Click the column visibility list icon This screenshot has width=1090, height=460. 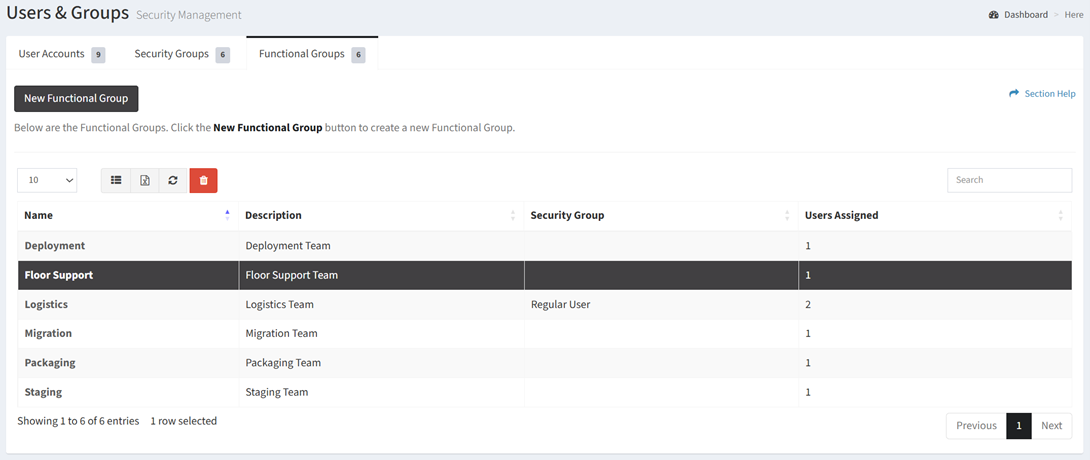coord(116,180)
